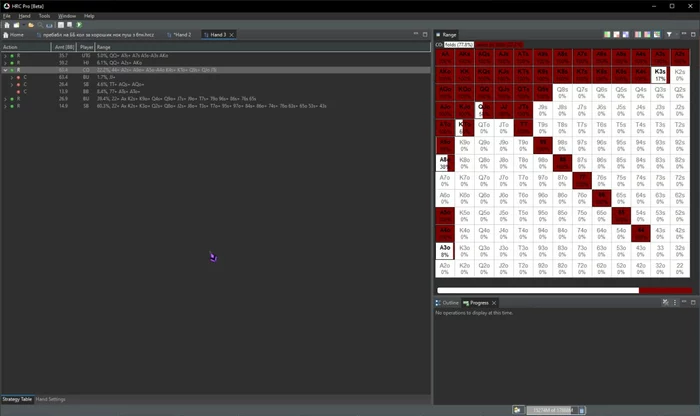Open the File menu

click(x=7, y=16)
